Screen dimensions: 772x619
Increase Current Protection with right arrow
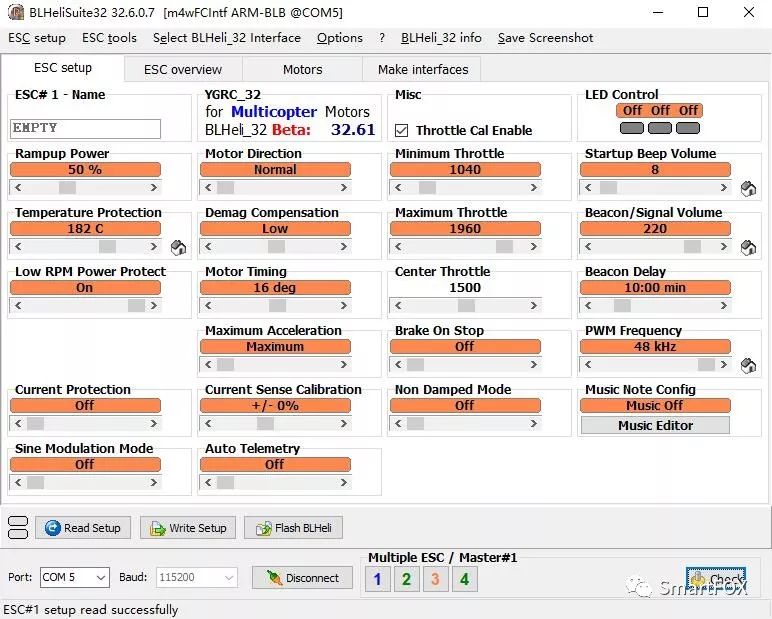click(154, 424)
